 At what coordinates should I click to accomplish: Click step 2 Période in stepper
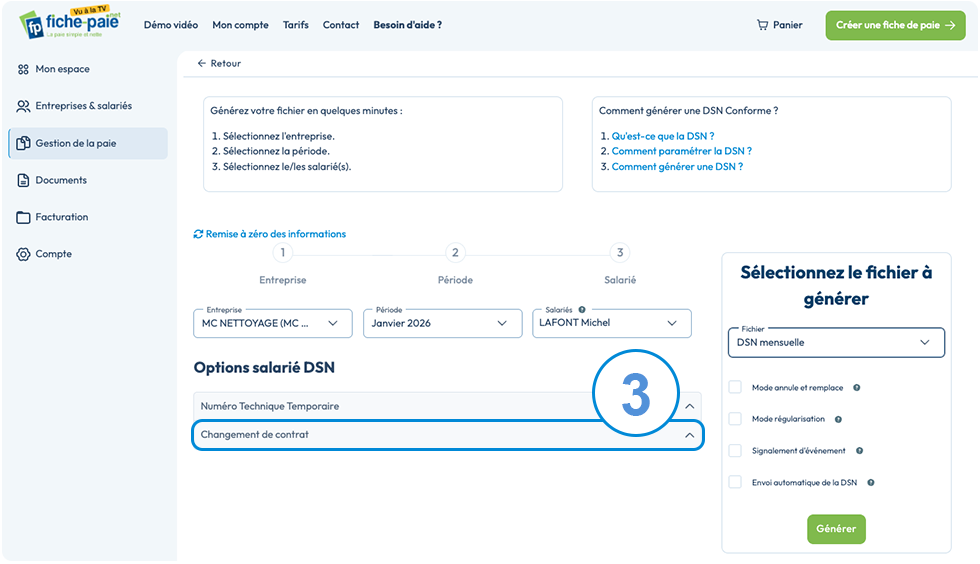click(x=455, y=253)
